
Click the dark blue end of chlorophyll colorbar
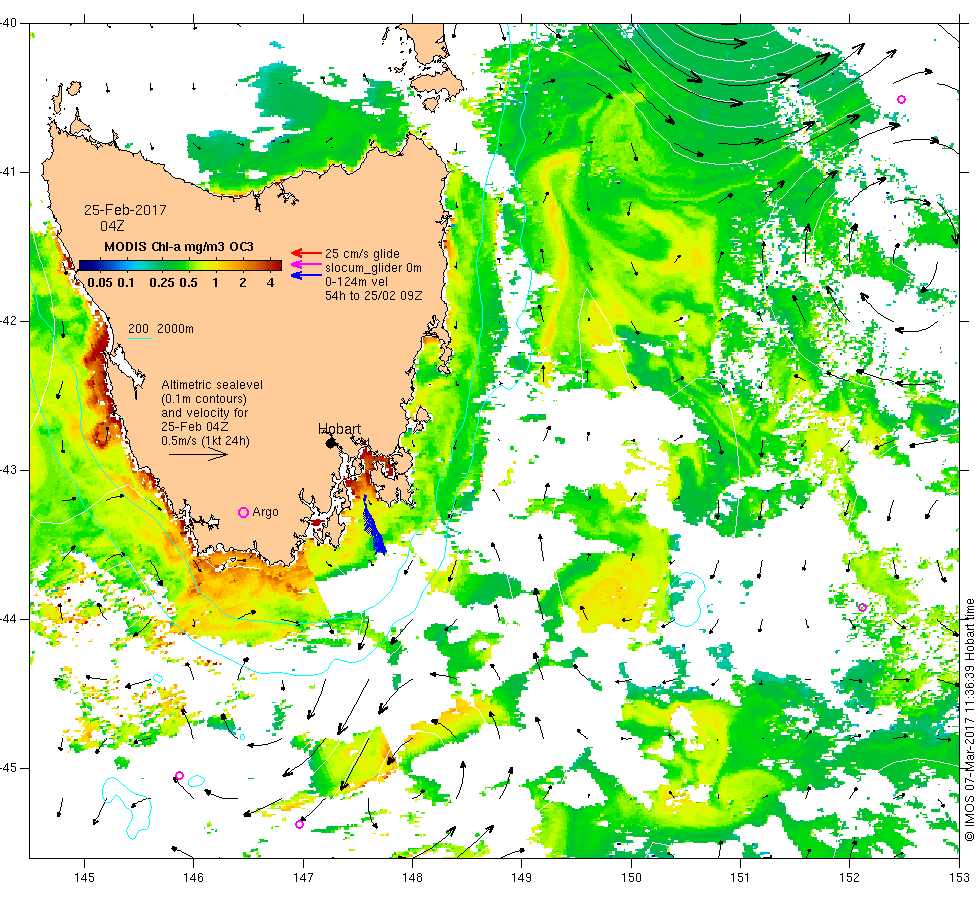pyautogui.click(x=82, y=265)
